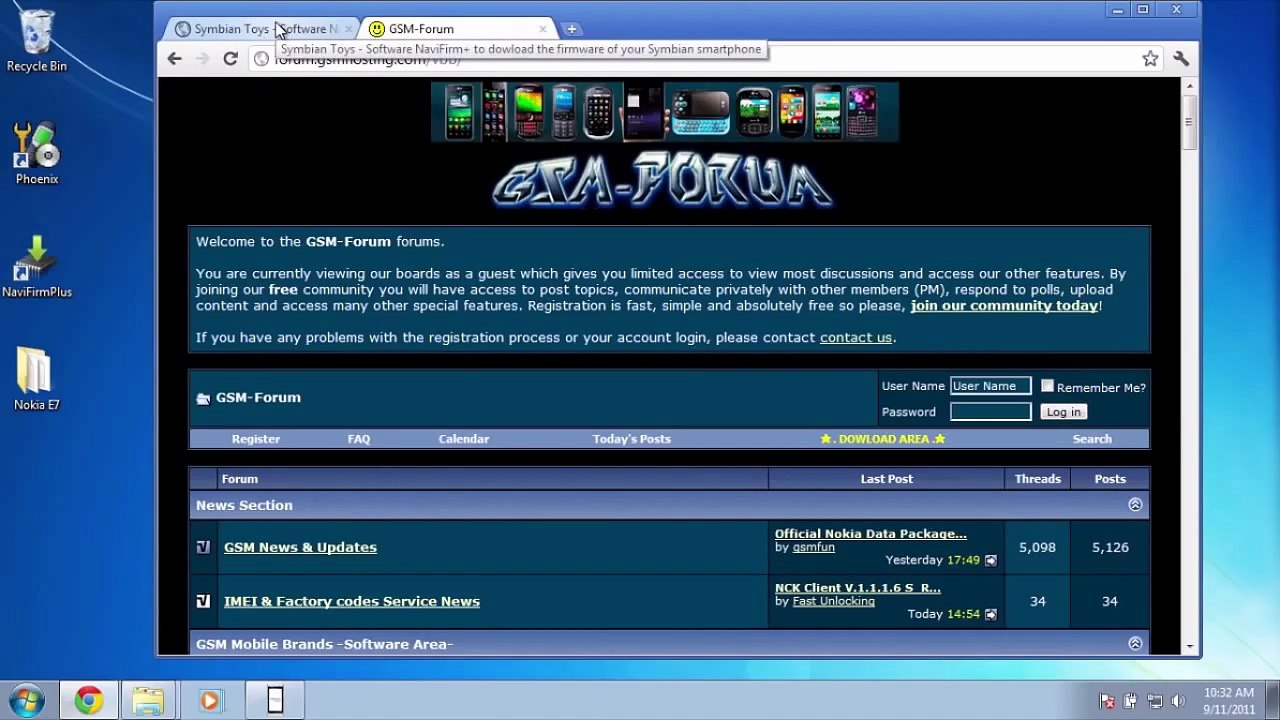
Task: Click the 'contact us' link
Action: (856, 338)
